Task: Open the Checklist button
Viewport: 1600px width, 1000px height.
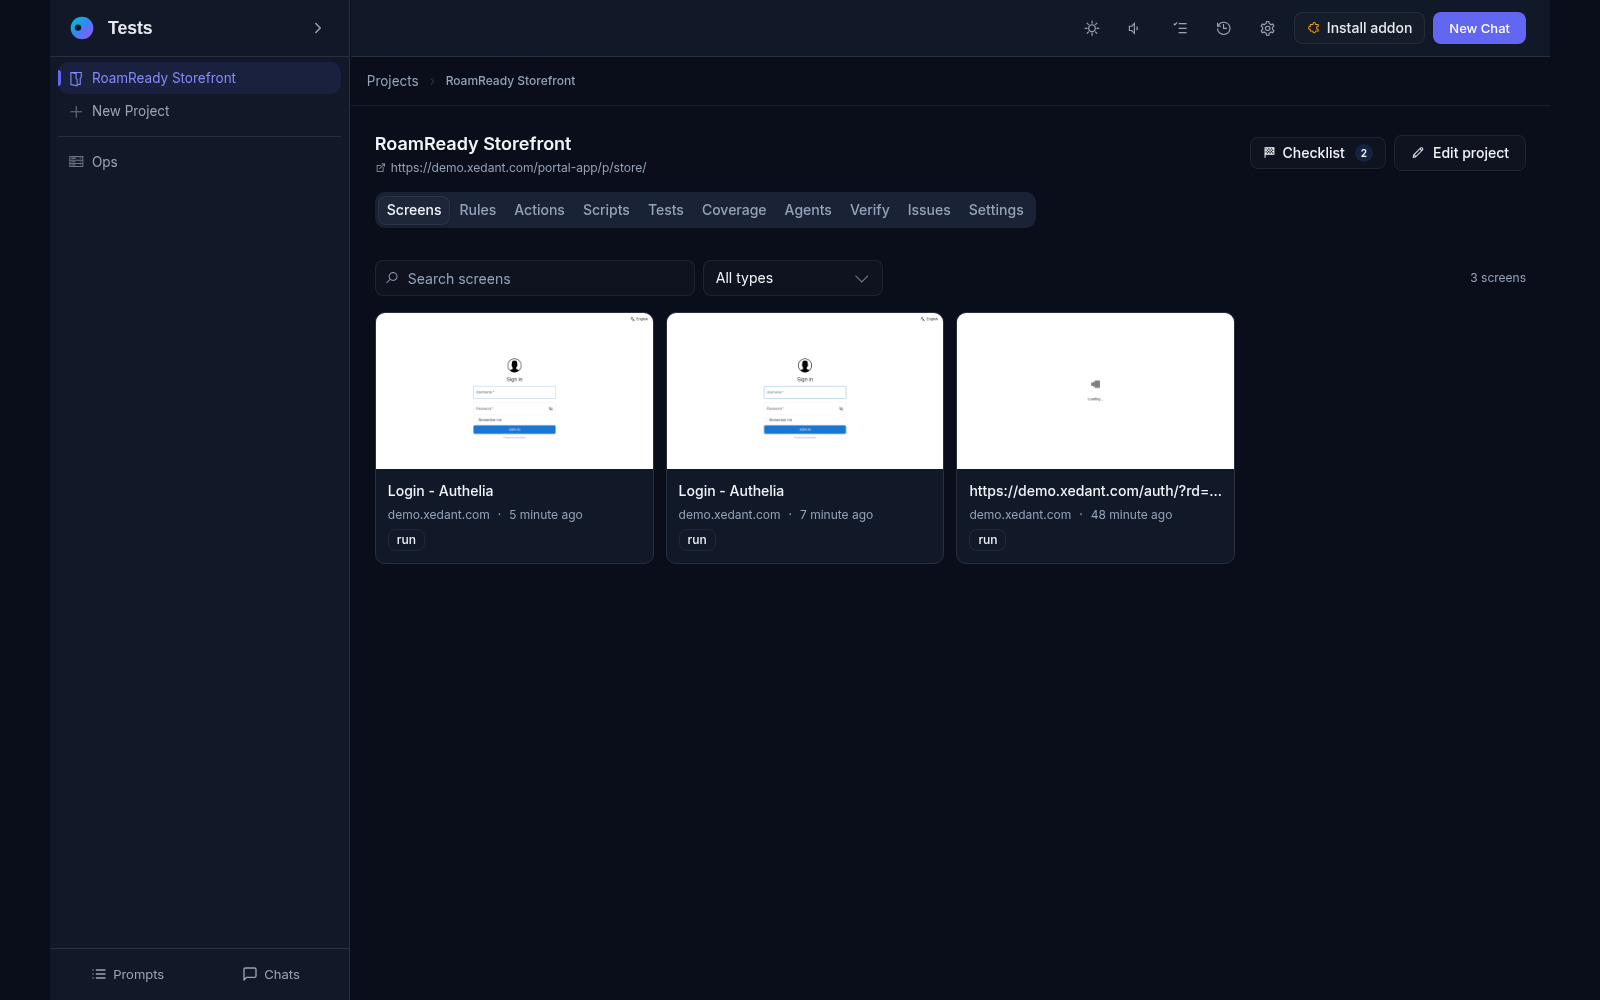Action: 1317,153
